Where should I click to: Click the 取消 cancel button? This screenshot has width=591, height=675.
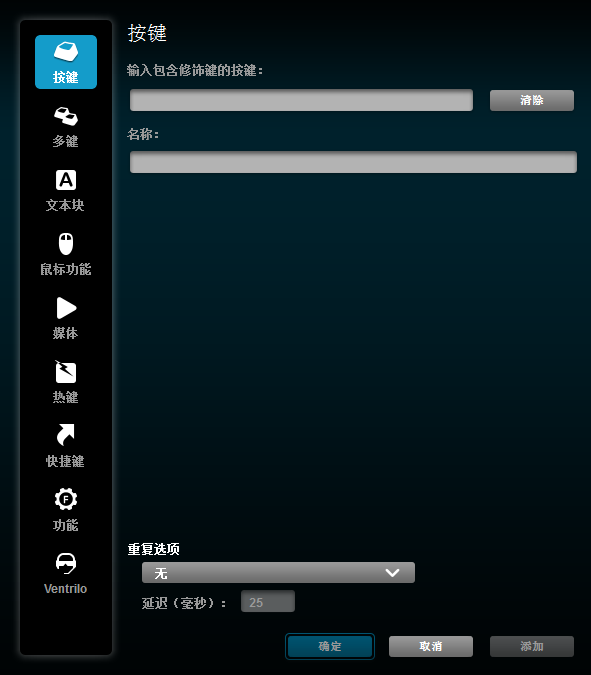(431, 646)
